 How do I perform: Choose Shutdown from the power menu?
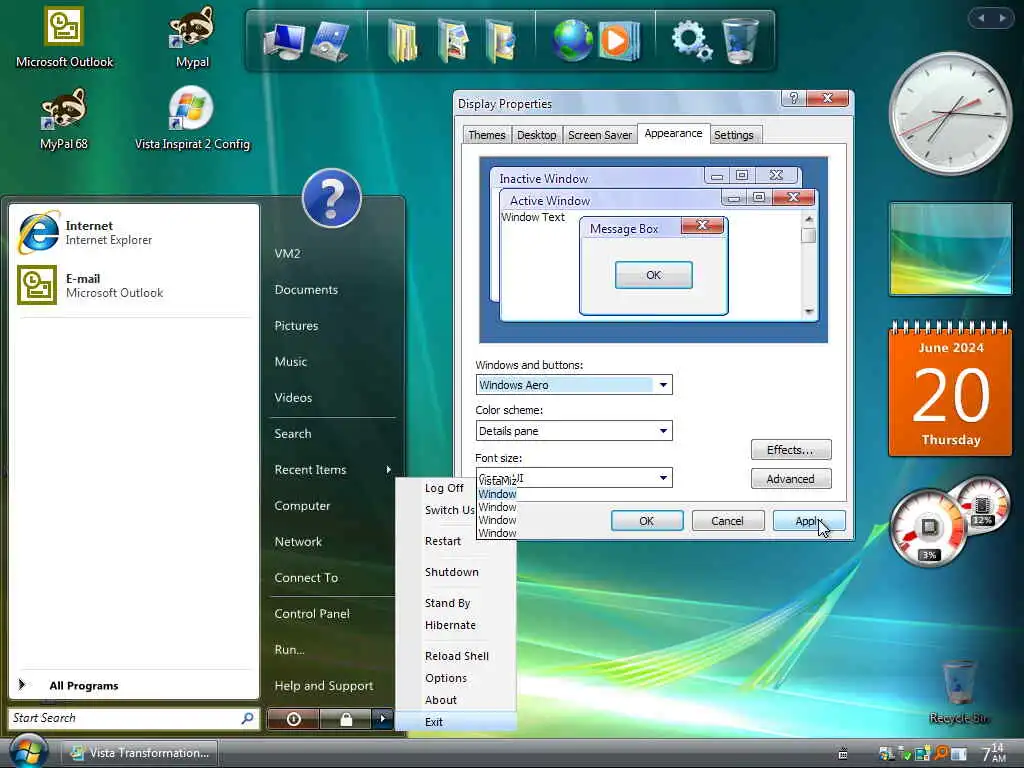pos(452,572)
